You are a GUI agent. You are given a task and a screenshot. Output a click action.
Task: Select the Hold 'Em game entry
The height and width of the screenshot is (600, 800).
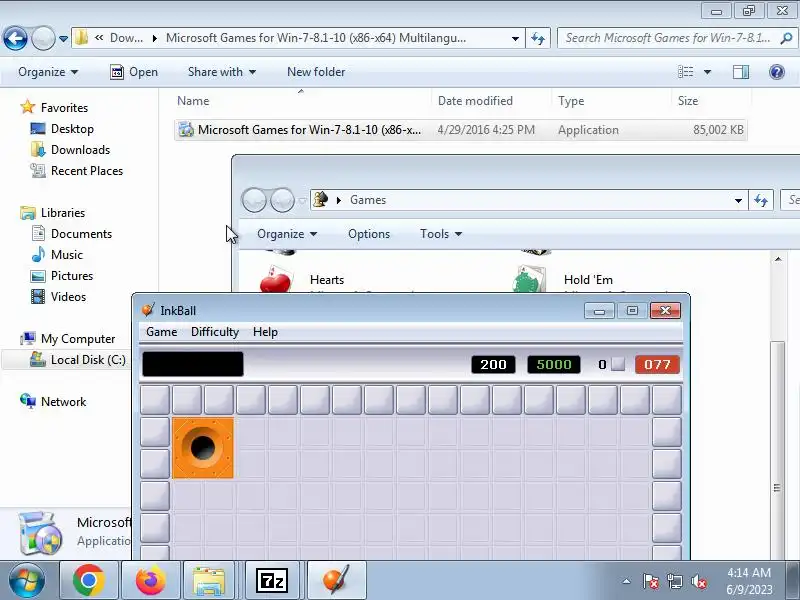(x=588, y=280)
